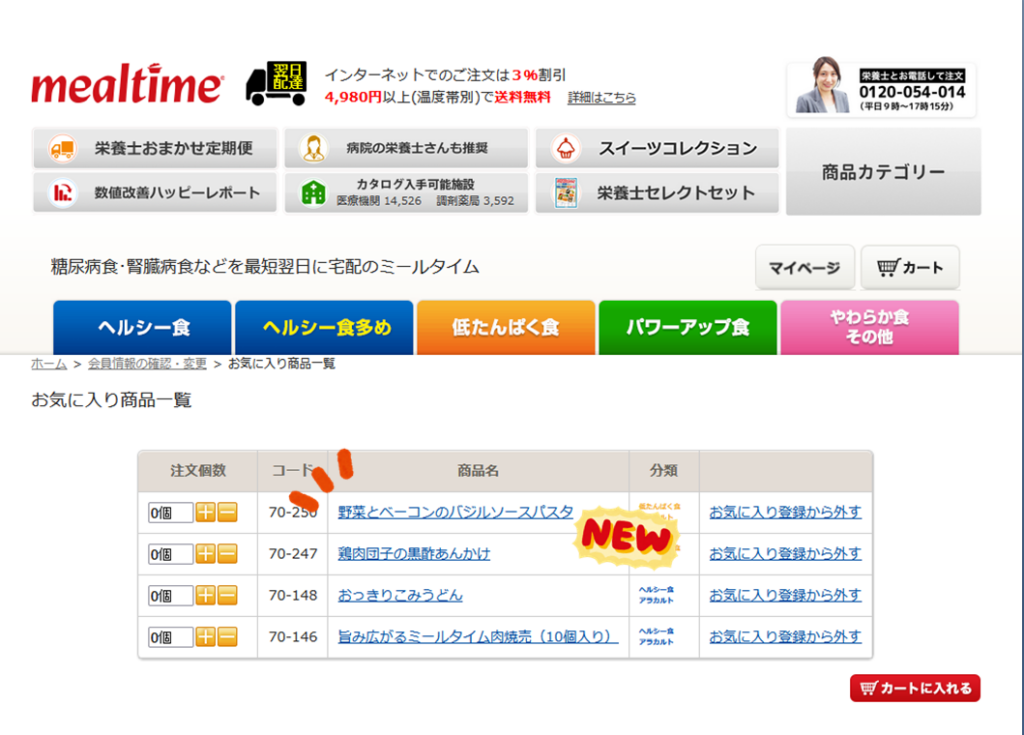1024x735 pixels.
Task: Select the パワーアップ食 tab
Action: click(687, 327)
